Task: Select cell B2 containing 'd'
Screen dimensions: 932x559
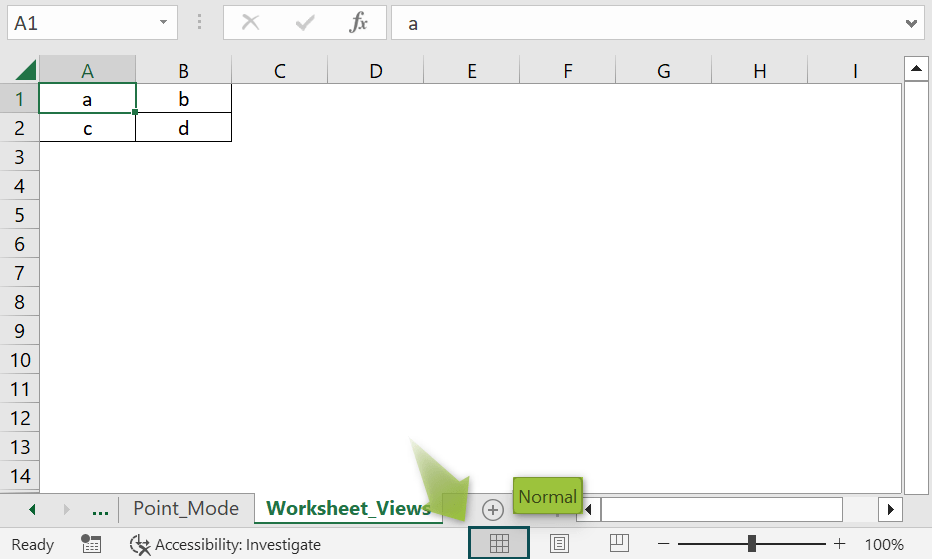Action: (x=184, y=127)
